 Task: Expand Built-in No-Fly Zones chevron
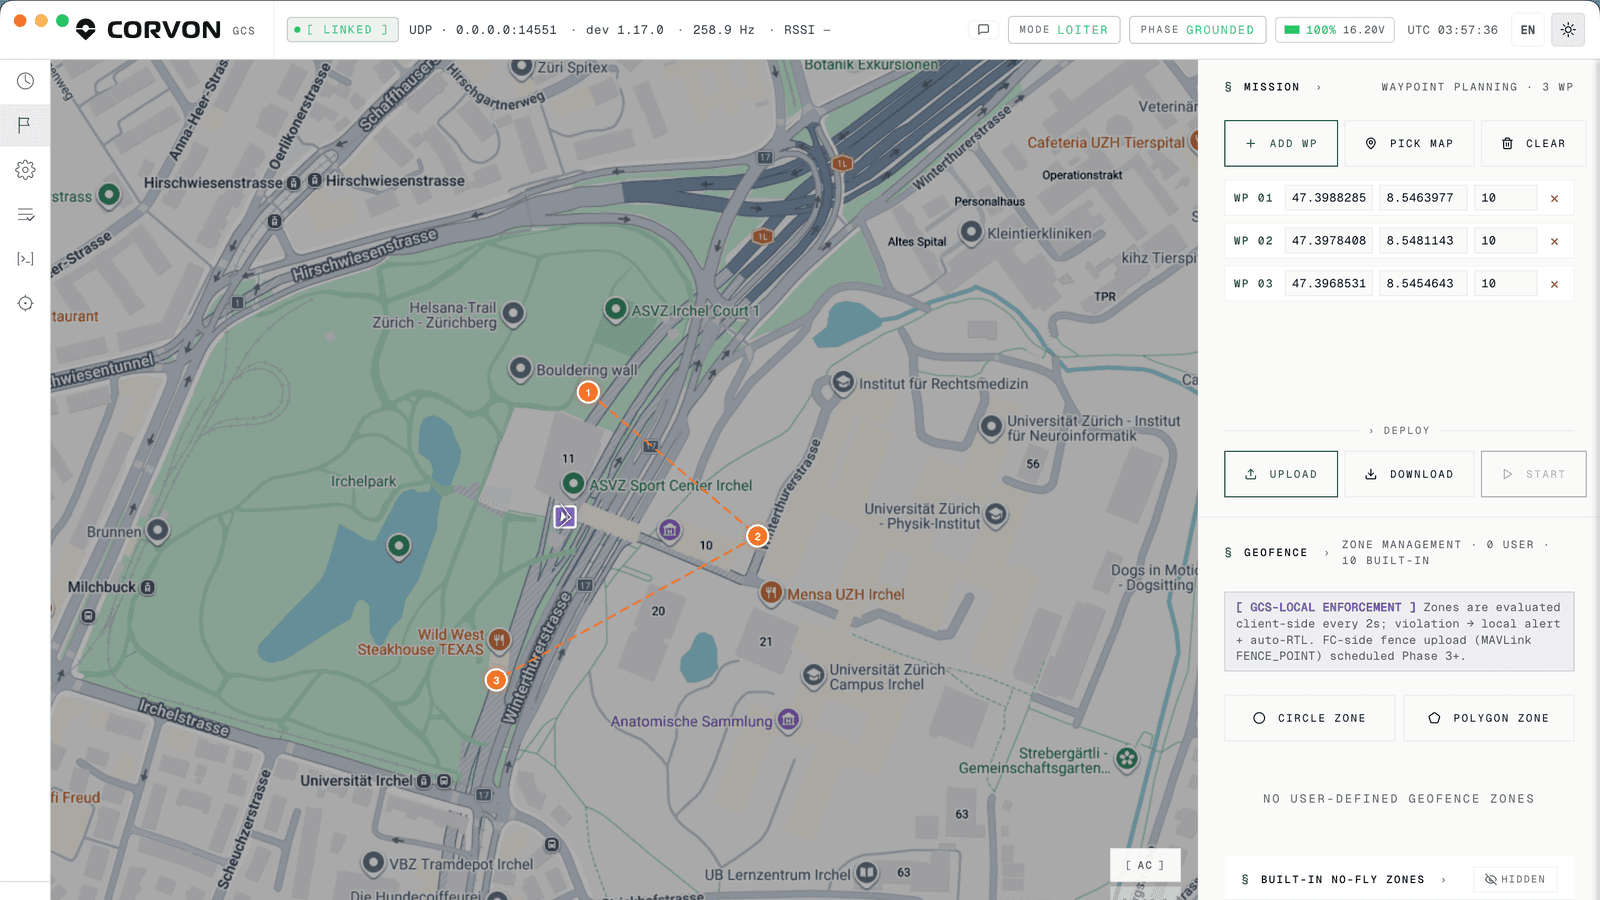tap(1444, 880)
